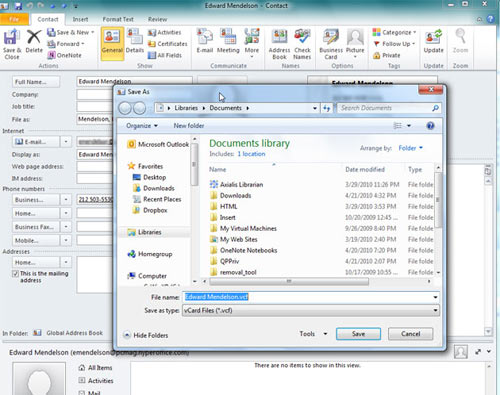Viewport: 500px width, 395px height.
Task: Open the change view options dropdown
Action: point(409,126)
